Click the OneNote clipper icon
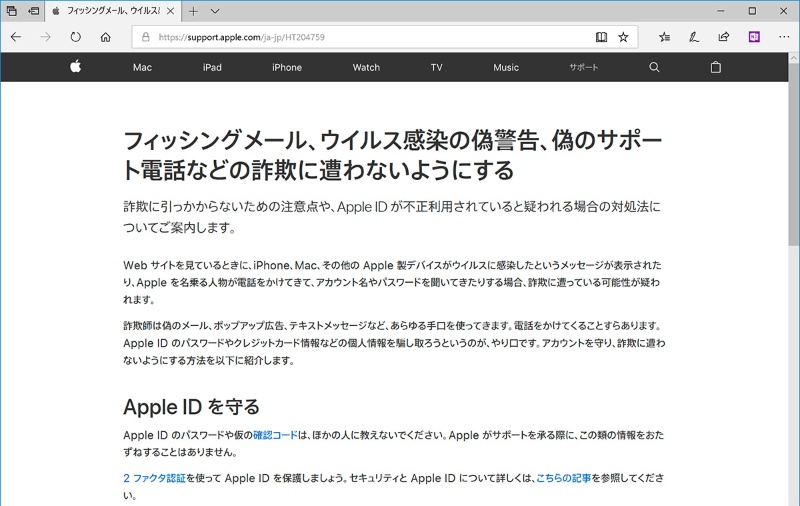Screen dimensions: 800x506 (754, 37)
